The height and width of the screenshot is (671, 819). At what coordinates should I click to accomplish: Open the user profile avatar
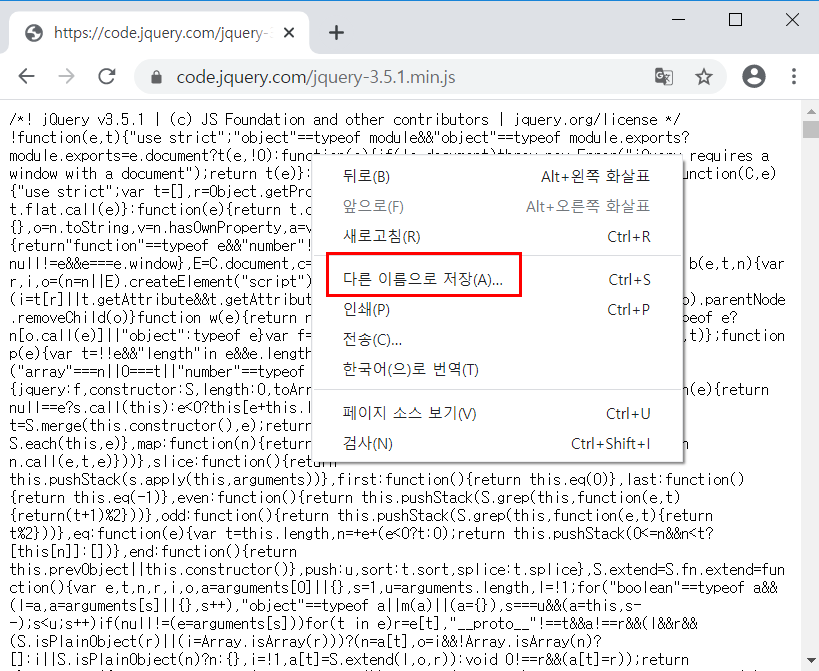(754, 76)
